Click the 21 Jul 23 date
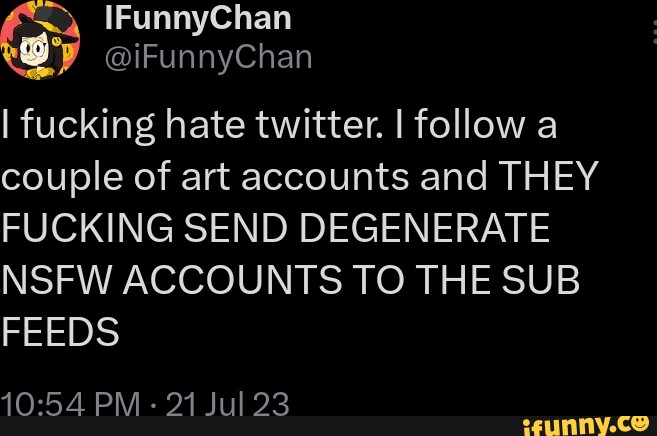Viewport: 657px width, 436px height. pyautogui.click(x=226, y=405)
